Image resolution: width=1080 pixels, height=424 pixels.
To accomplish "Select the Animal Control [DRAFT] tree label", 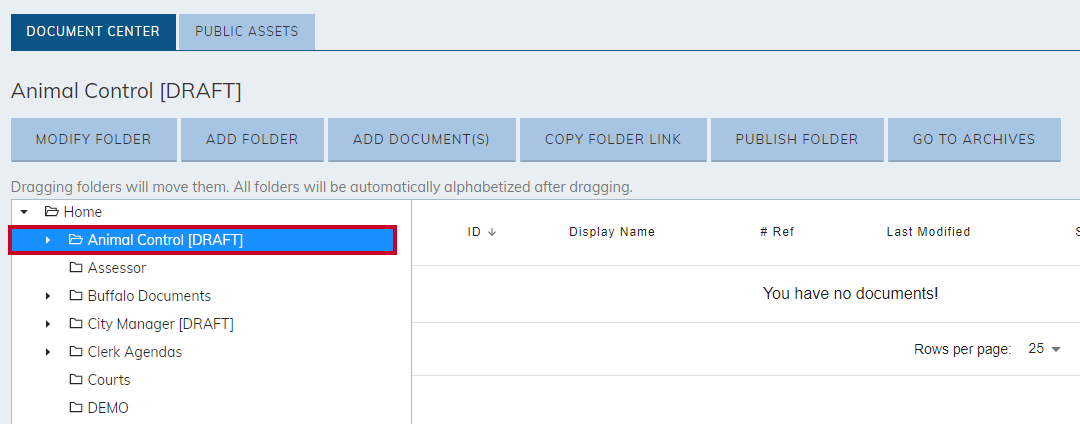I will point(165,240).
